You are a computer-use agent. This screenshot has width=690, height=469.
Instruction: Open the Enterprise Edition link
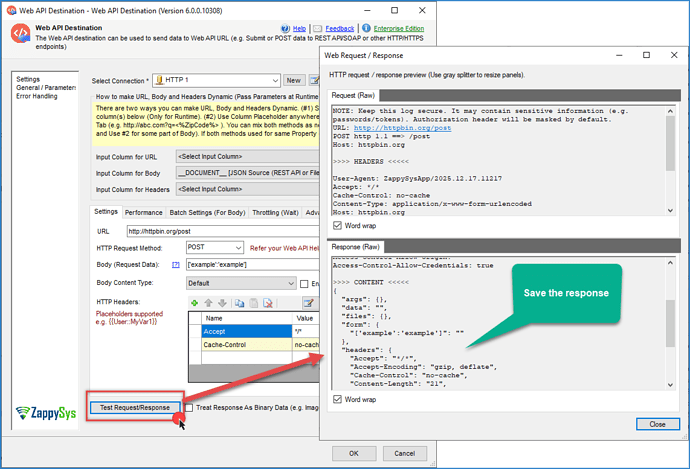tap(399, 29)
